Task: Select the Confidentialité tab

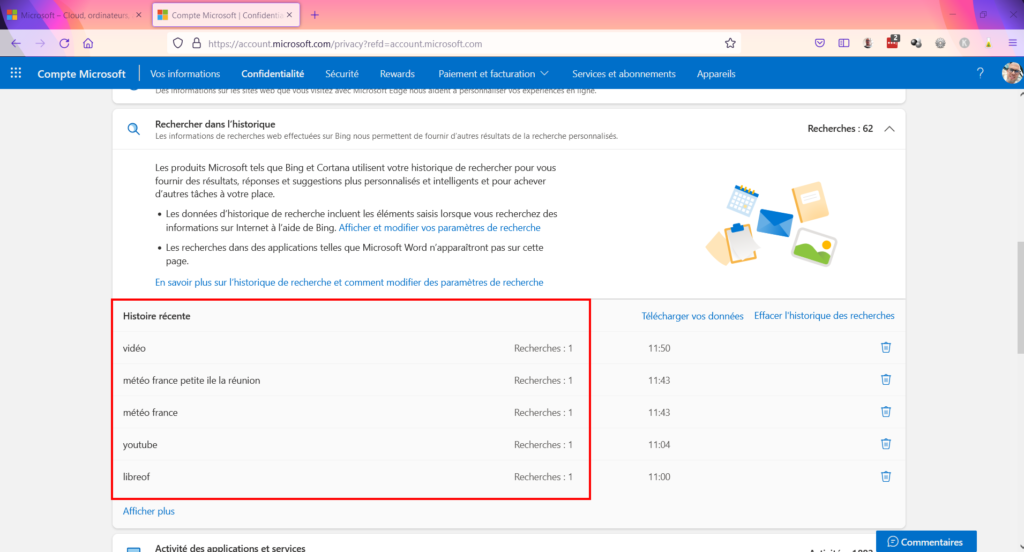Action: tap(272, 74)
